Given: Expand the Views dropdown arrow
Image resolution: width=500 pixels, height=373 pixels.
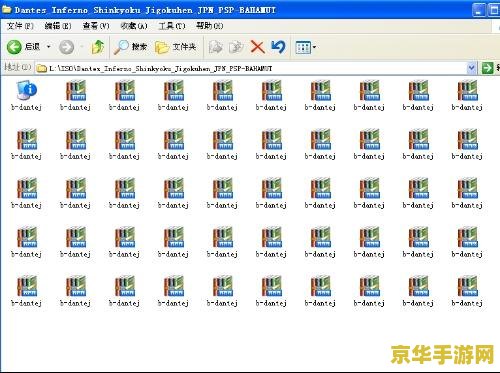Looking at the screenshot, I should point(314,47).
